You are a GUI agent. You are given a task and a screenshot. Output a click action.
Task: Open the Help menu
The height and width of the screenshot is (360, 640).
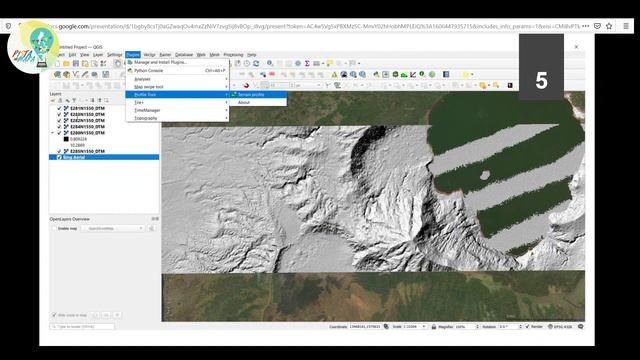point(252,55)
